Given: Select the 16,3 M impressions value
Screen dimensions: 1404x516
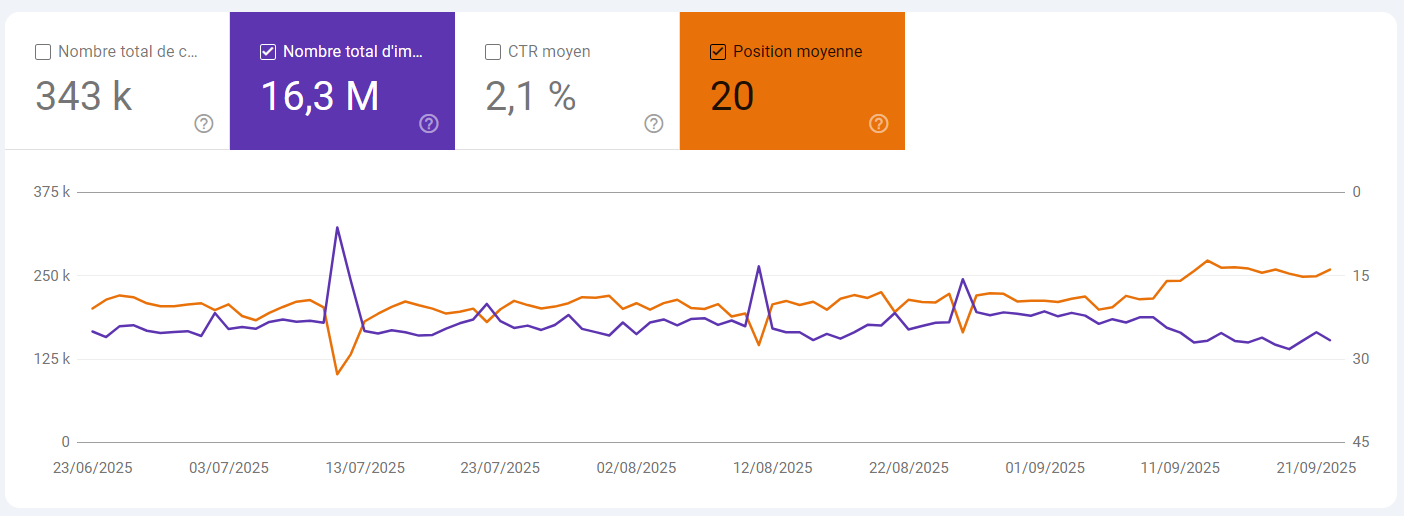Looking at the screenshot, I should [320, 96].
